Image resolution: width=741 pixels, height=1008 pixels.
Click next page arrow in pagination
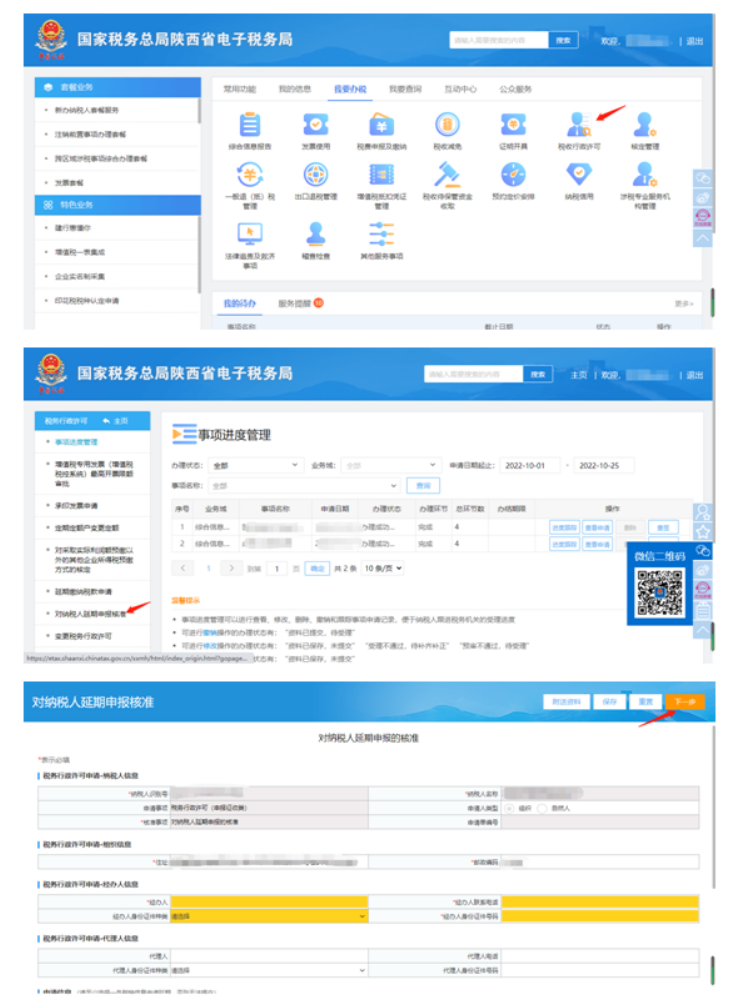231,568
